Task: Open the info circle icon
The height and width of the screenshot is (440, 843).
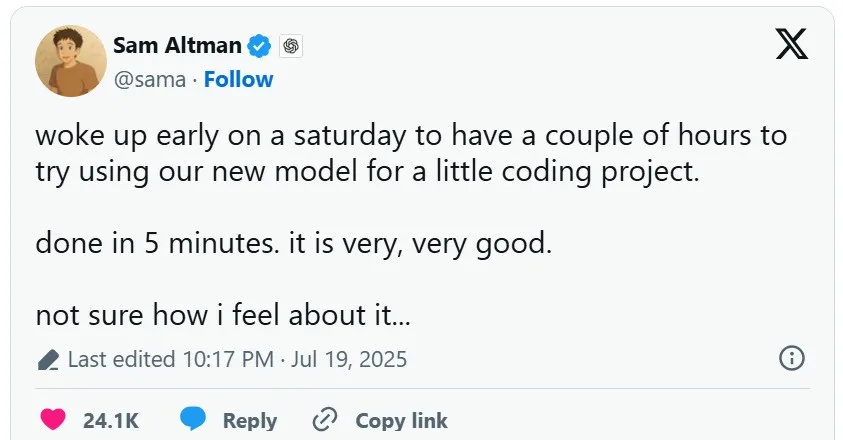Action: 791,359
